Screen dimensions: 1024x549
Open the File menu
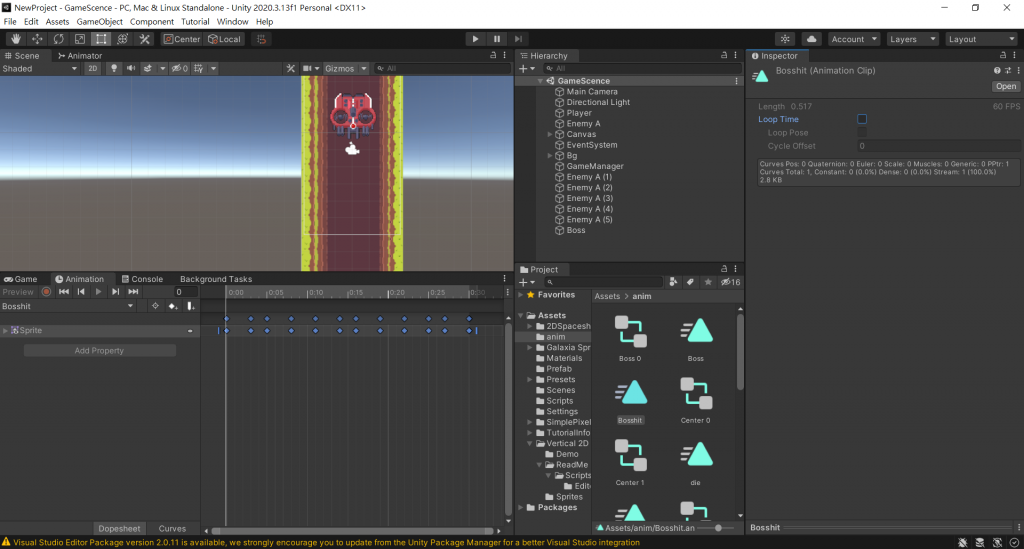click(10, 22)
